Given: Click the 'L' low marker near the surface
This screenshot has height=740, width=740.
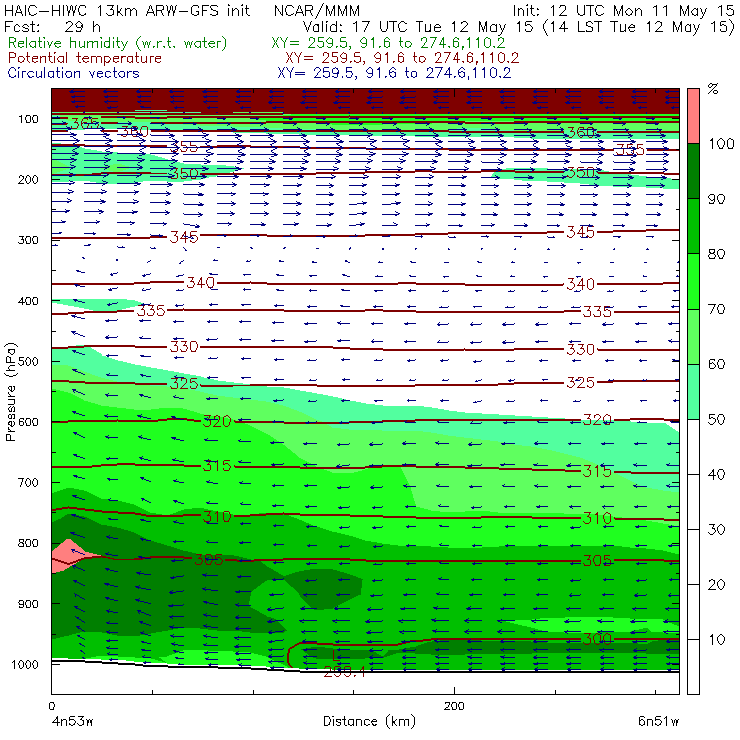Looking at the screenshot, I should click(x=335, y=655).
